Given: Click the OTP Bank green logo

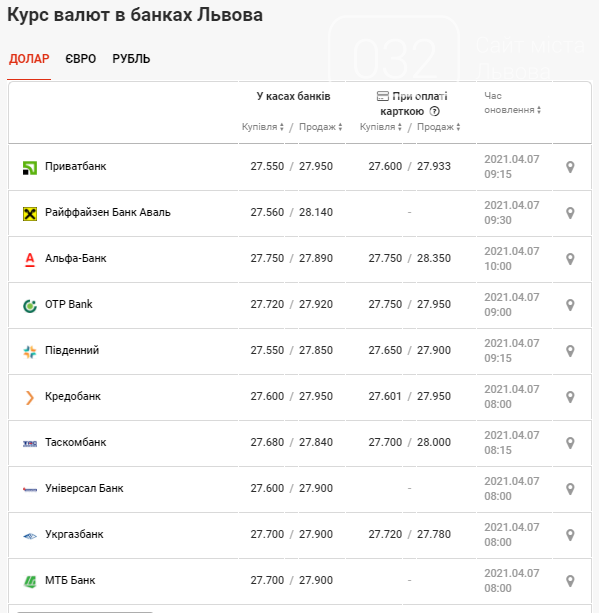Looking at the screenshot, I should pyautogui.click(x=30, y=306).
